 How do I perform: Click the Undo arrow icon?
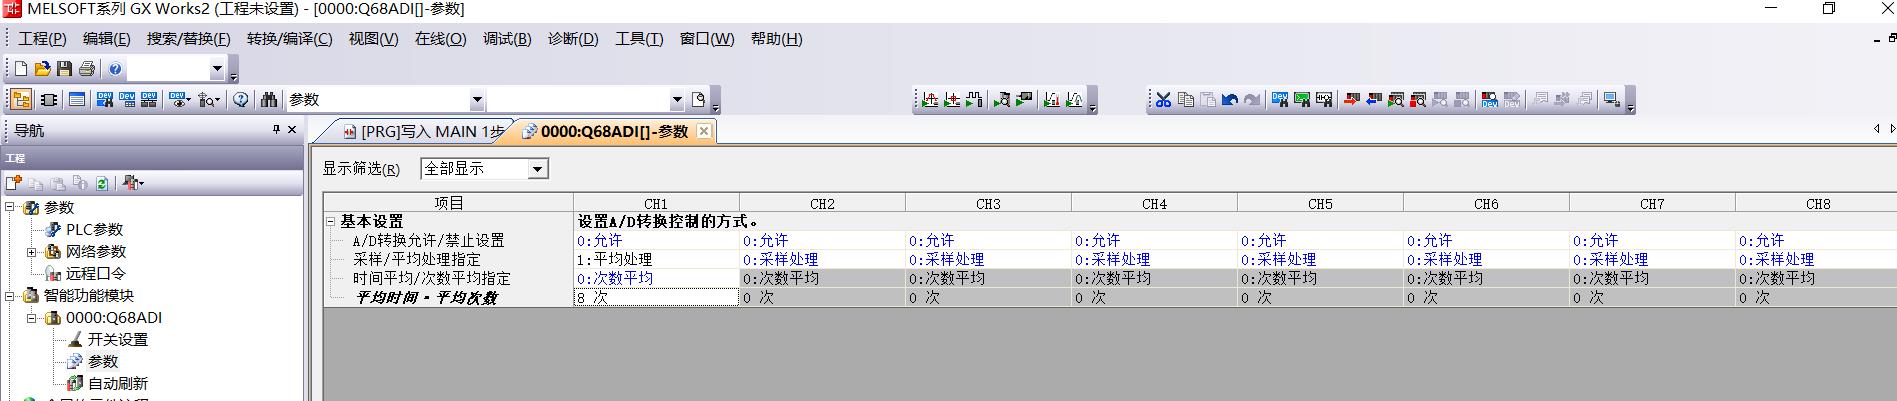coord(1230,100)
